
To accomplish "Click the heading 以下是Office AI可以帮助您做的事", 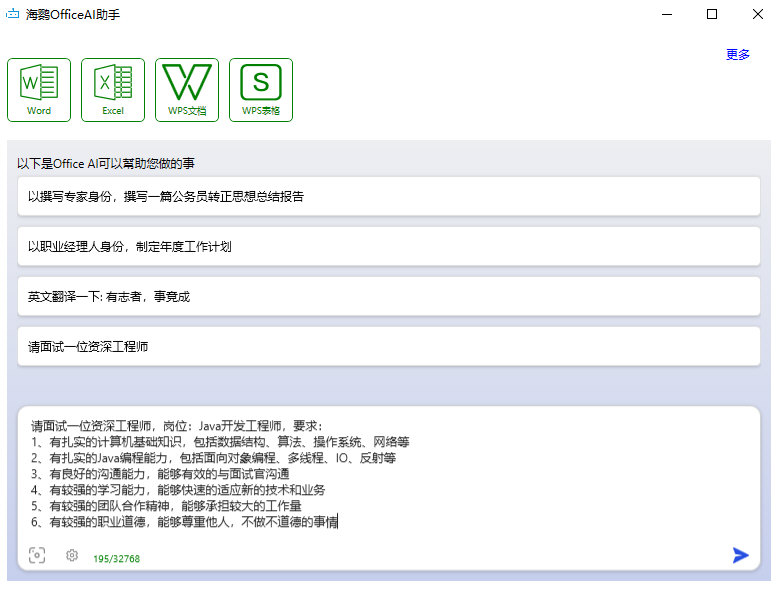I will point(106,163).
